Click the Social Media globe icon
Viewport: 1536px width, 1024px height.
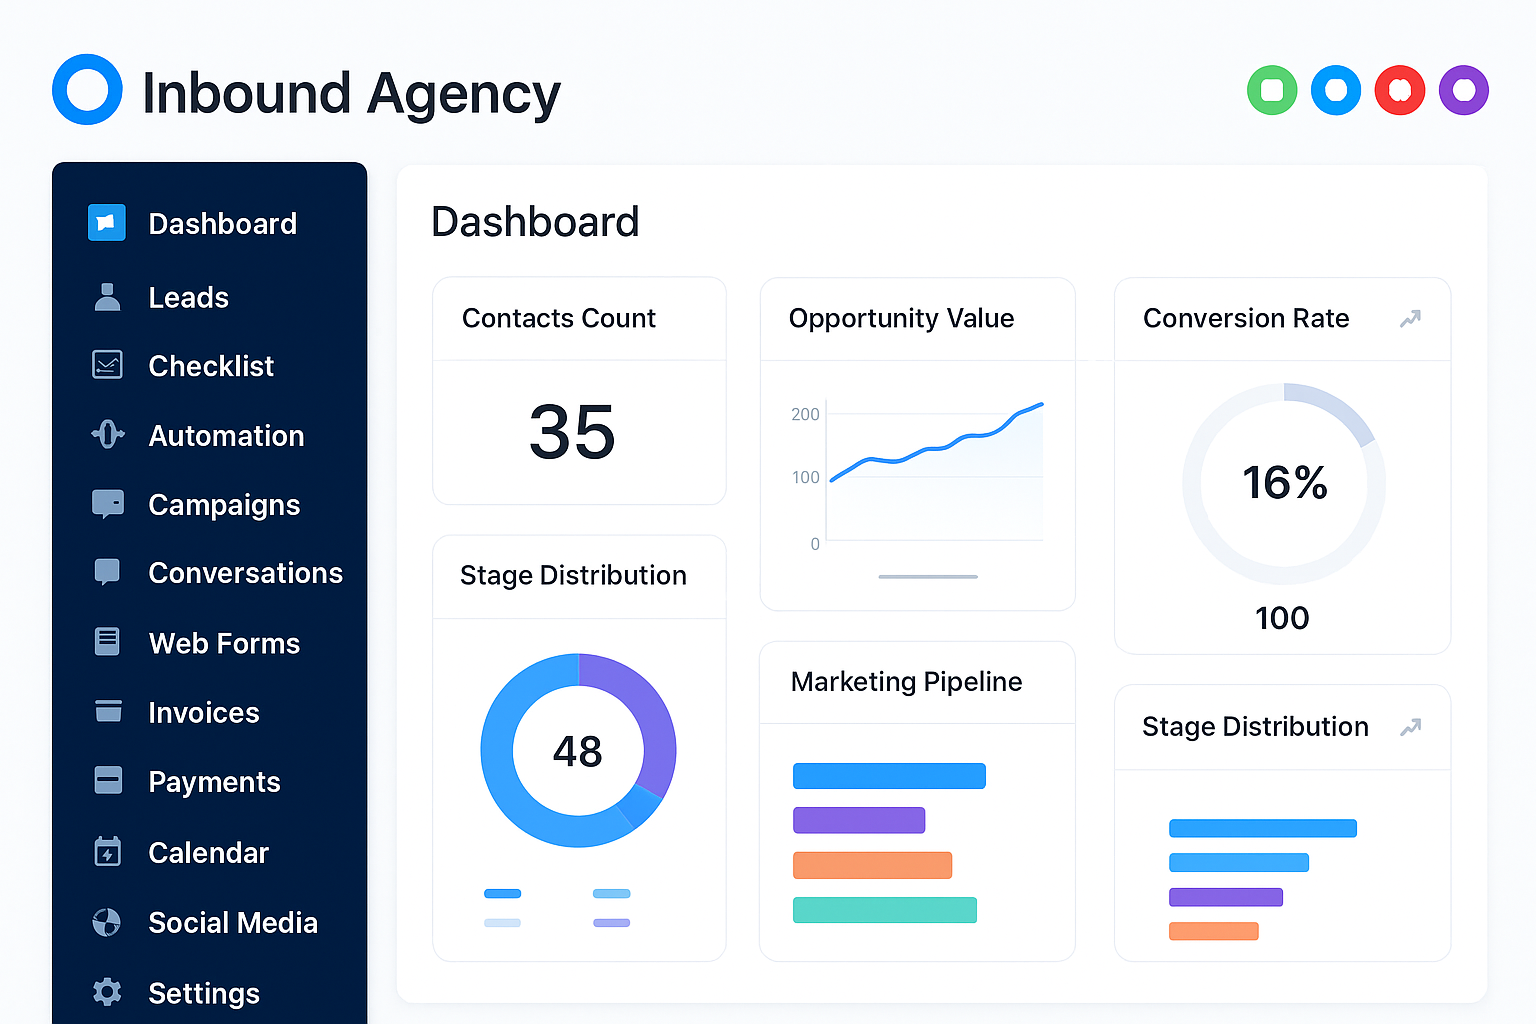pos(107,922)
